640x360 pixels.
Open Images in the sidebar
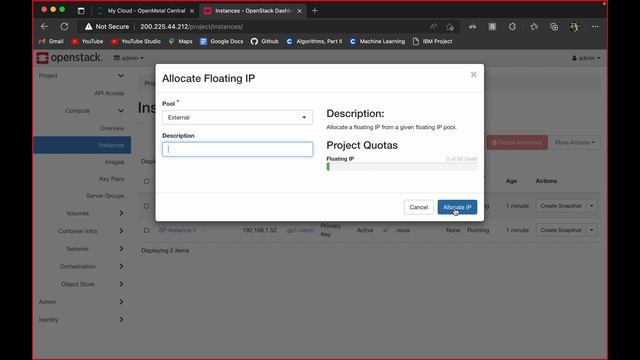(114, 162)
